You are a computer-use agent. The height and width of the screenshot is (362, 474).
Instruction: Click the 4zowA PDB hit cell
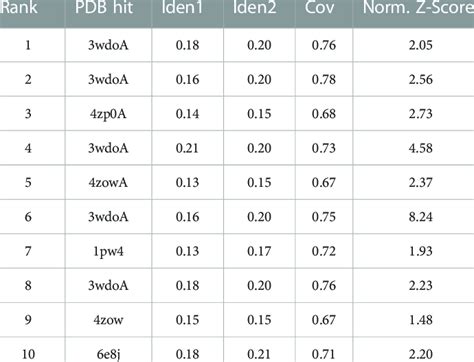(108, 182)
